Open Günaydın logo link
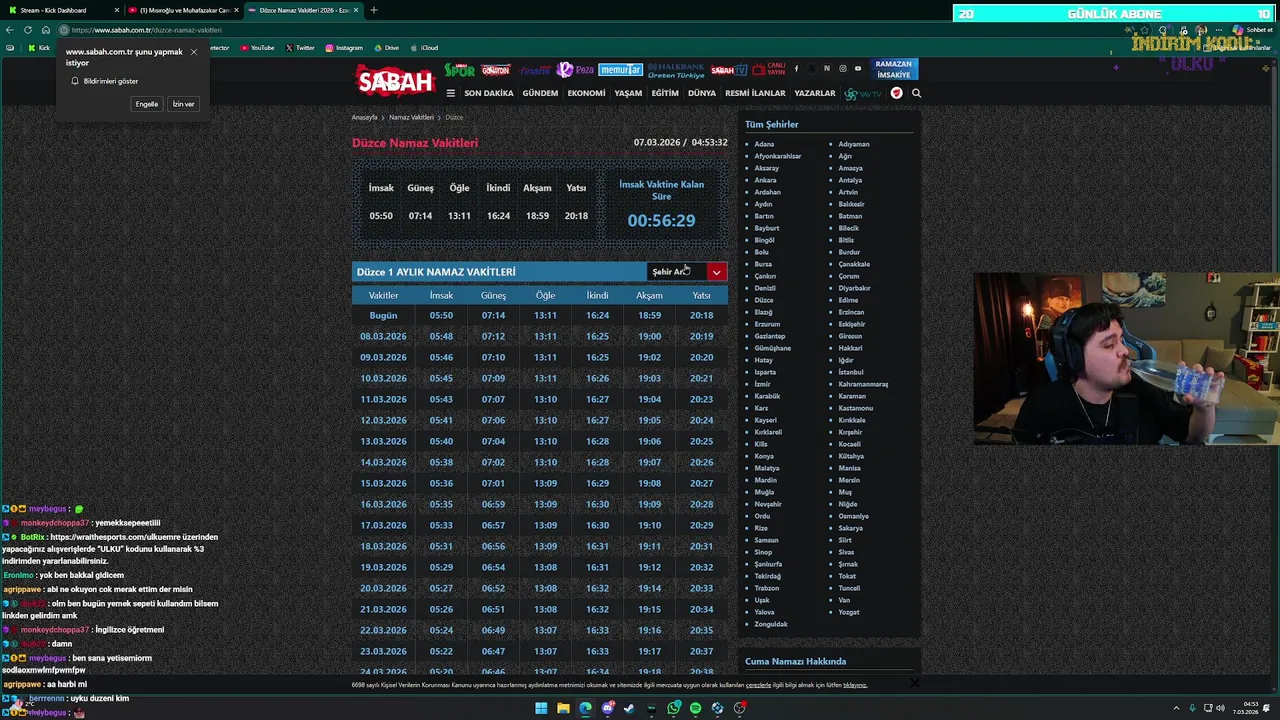The height and width of the screenshot is (720, 1280). click(x=495, y=70)
